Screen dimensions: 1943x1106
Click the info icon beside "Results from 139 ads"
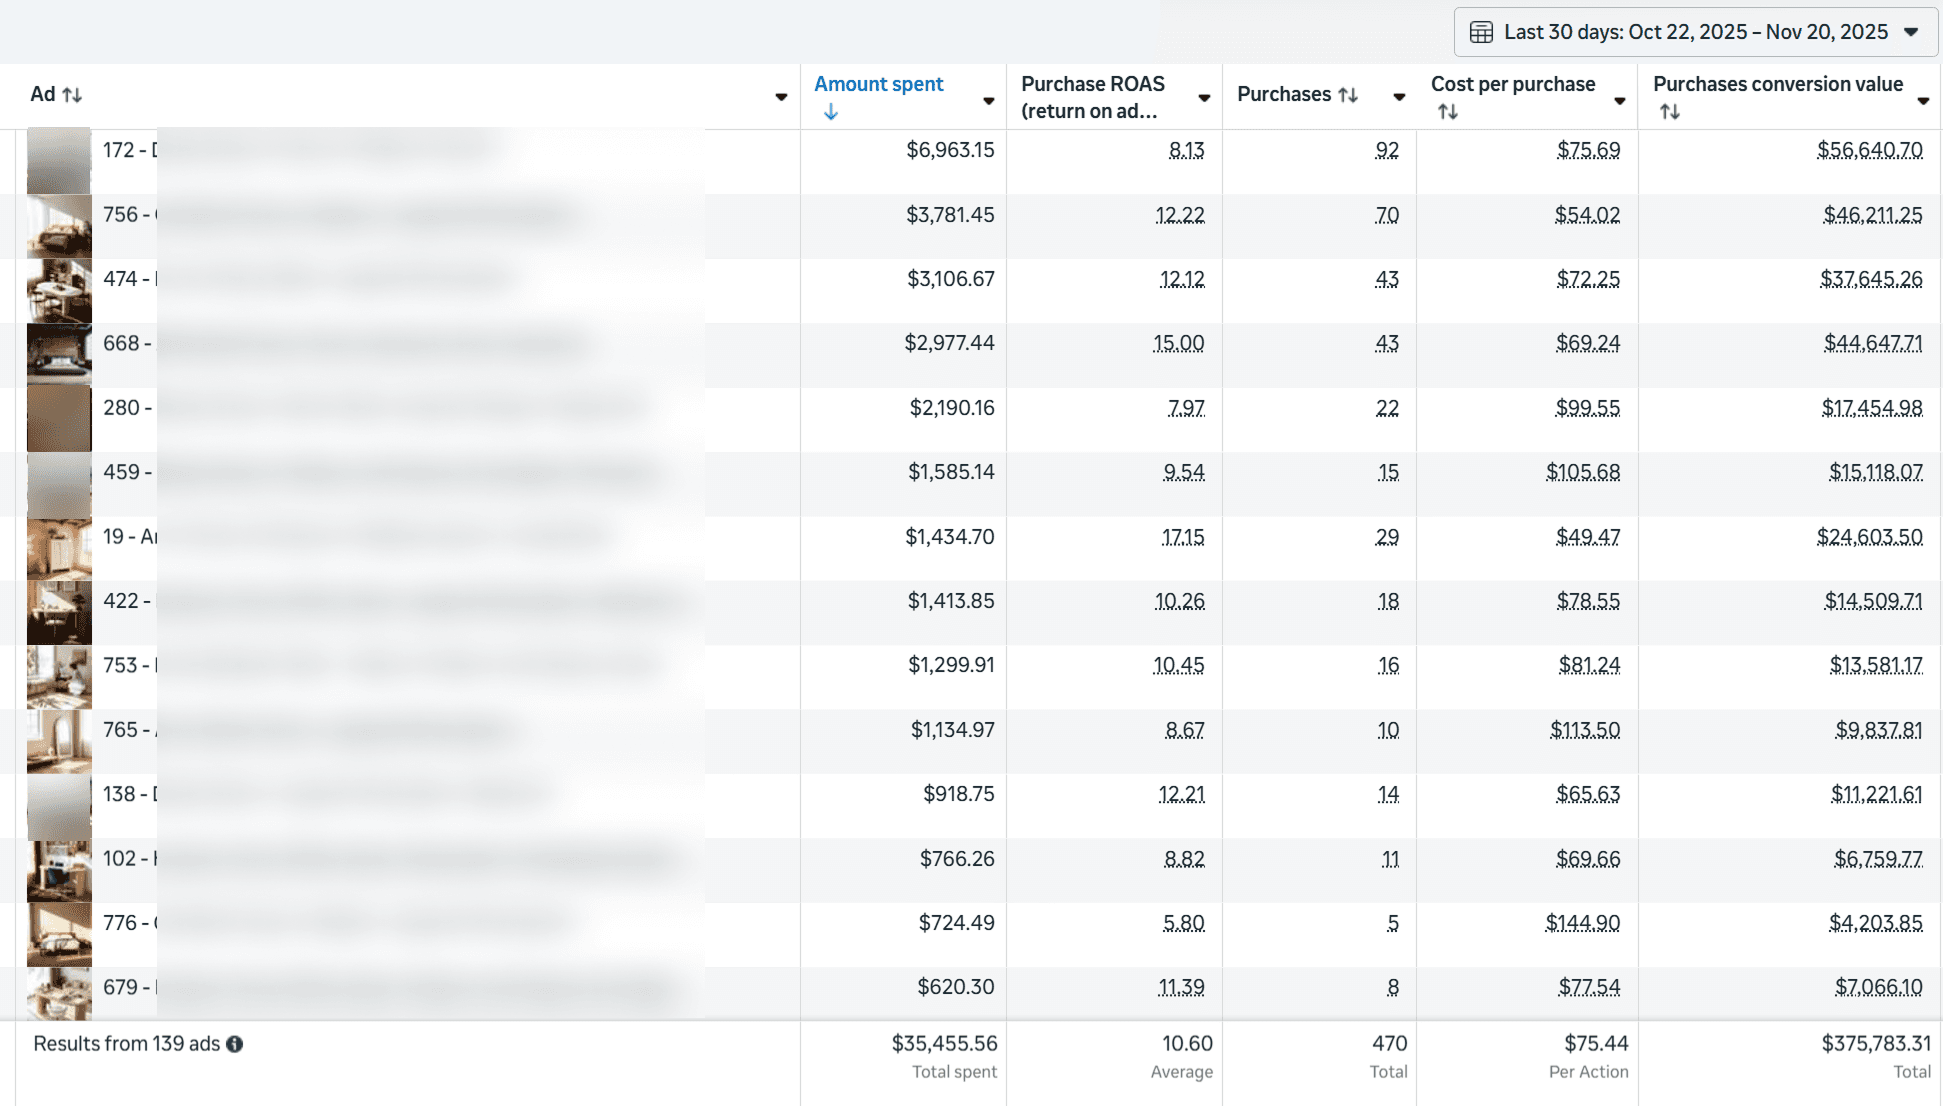pos(235,1044)
